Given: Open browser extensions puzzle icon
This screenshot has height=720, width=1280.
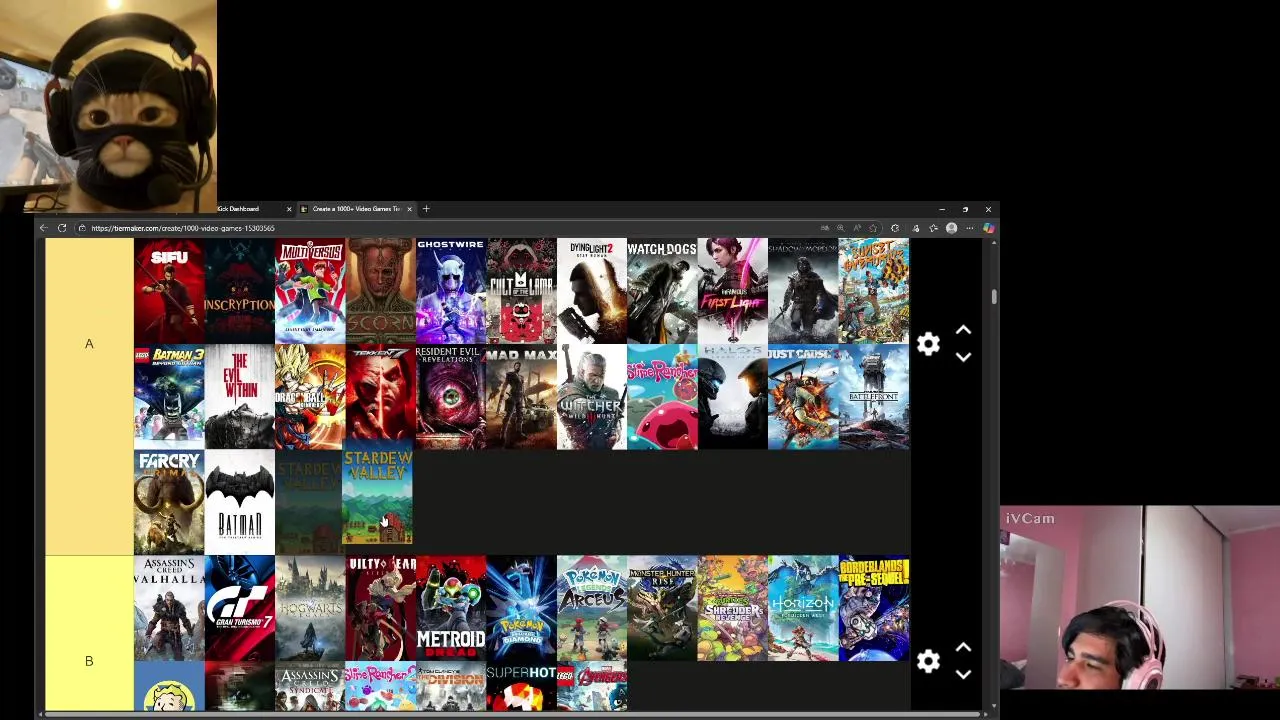Looking at the screenshot, I should (x=895, y=228).
